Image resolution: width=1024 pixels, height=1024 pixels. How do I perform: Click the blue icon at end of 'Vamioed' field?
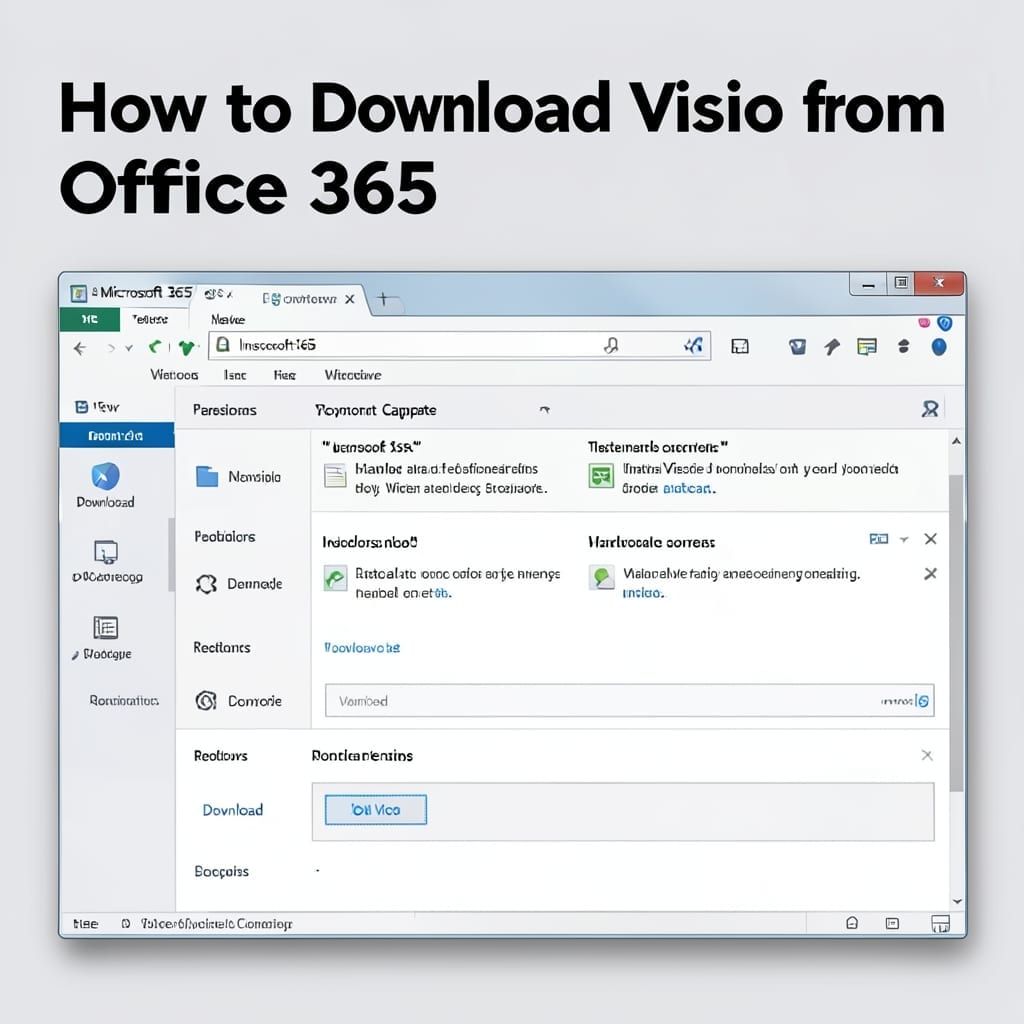coord(922,701)
